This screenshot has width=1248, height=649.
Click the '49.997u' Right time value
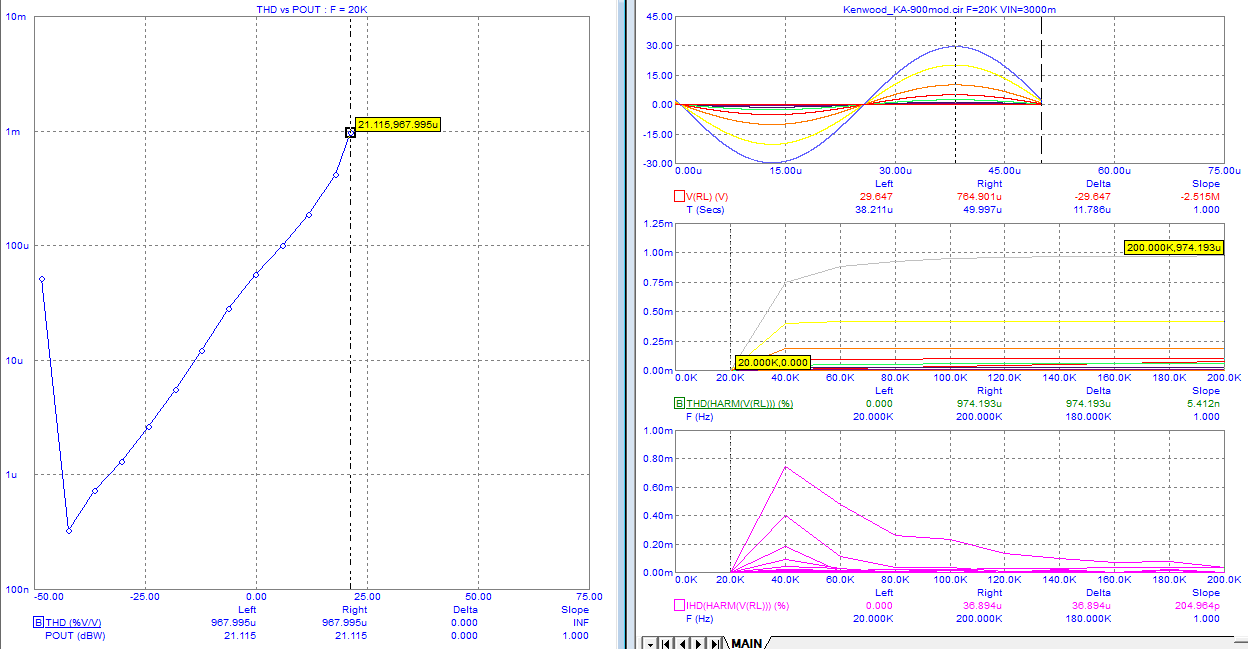981,209
